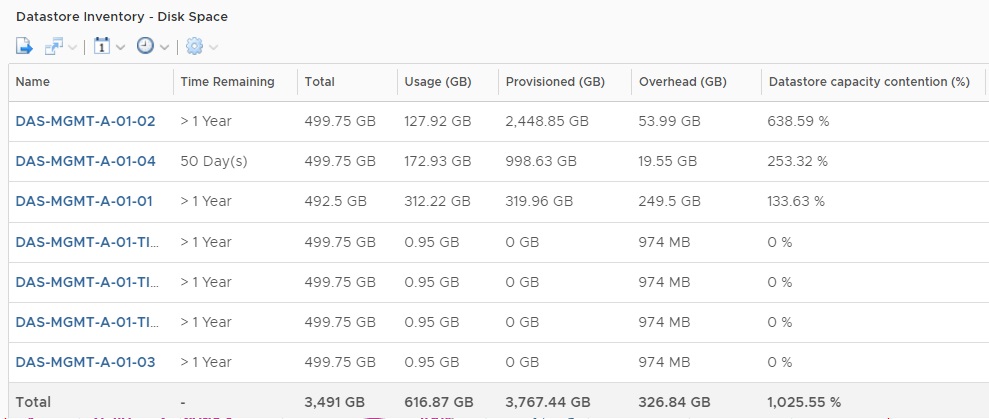Sort by Time Remaining column header
The width and height of the screenshot is (989, 419).
point(227,82)
